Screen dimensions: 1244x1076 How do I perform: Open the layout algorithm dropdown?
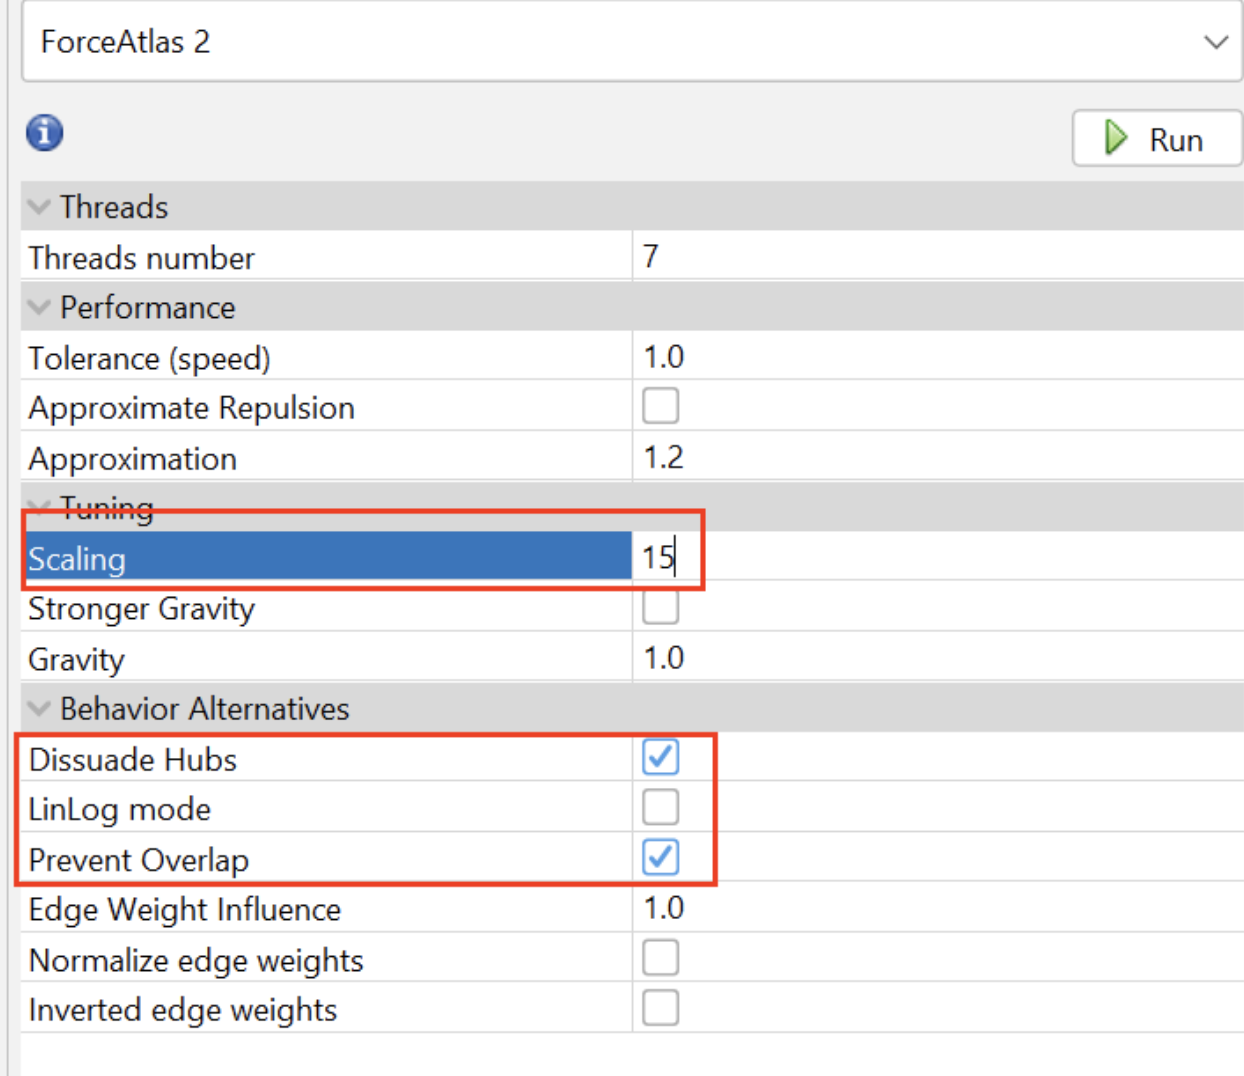(x=1216, y=42)
